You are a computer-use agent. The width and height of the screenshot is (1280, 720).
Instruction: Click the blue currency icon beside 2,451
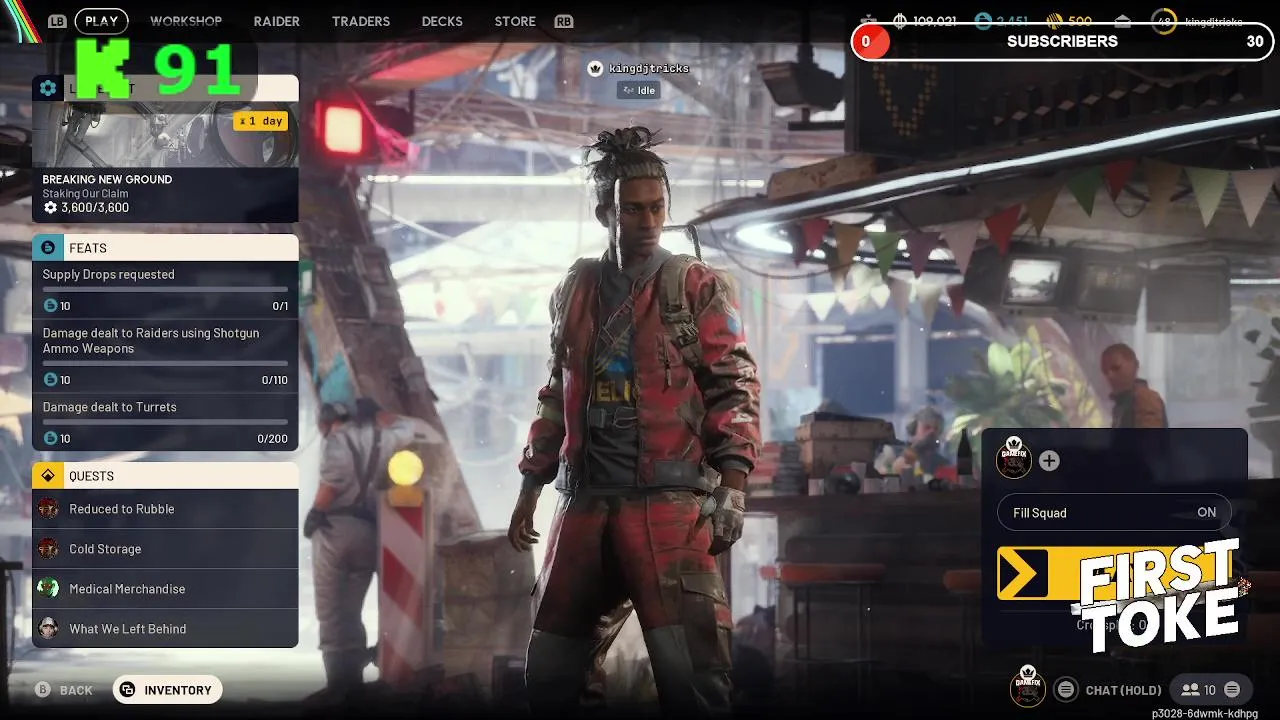(x=983, y=21)
